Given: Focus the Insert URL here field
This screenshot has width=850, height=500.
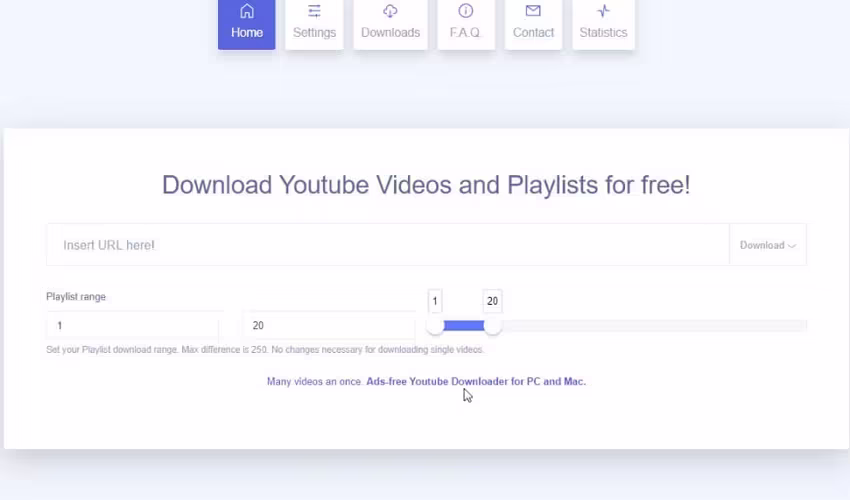Looking at the screenshot, I should tap(388, 245).
